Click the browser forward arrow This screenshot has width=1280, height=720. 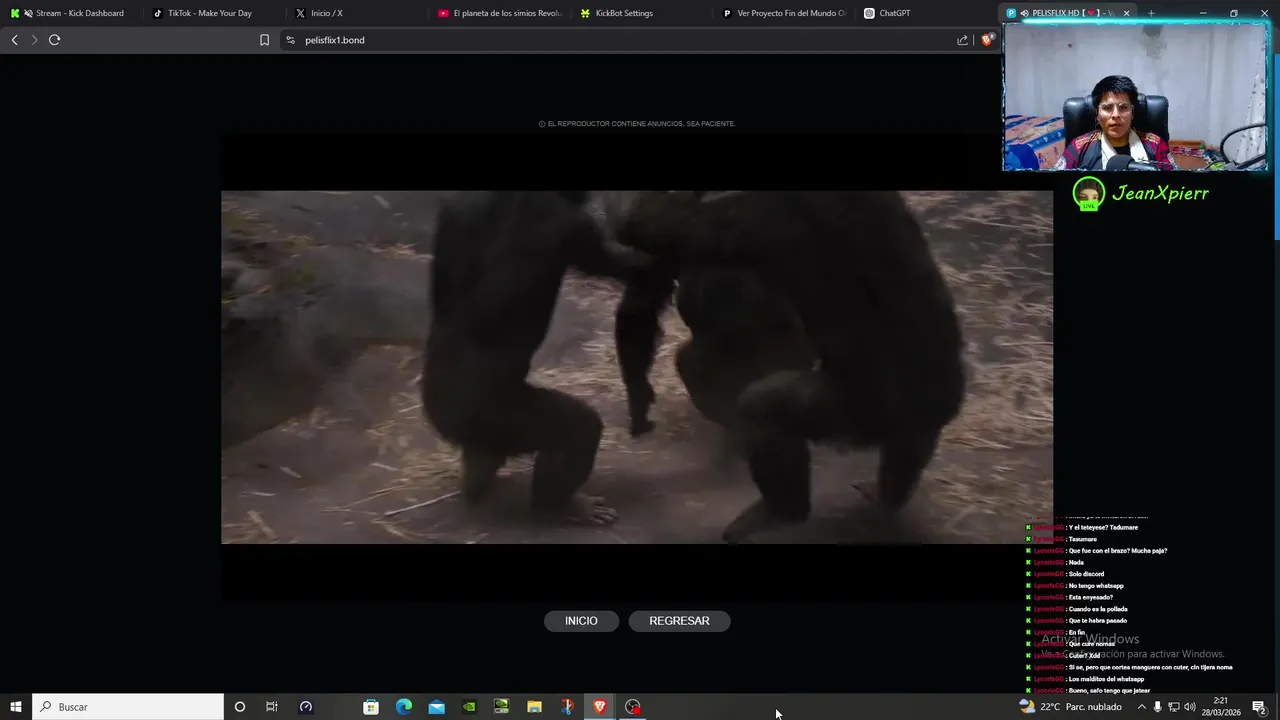tap(34, 40)
